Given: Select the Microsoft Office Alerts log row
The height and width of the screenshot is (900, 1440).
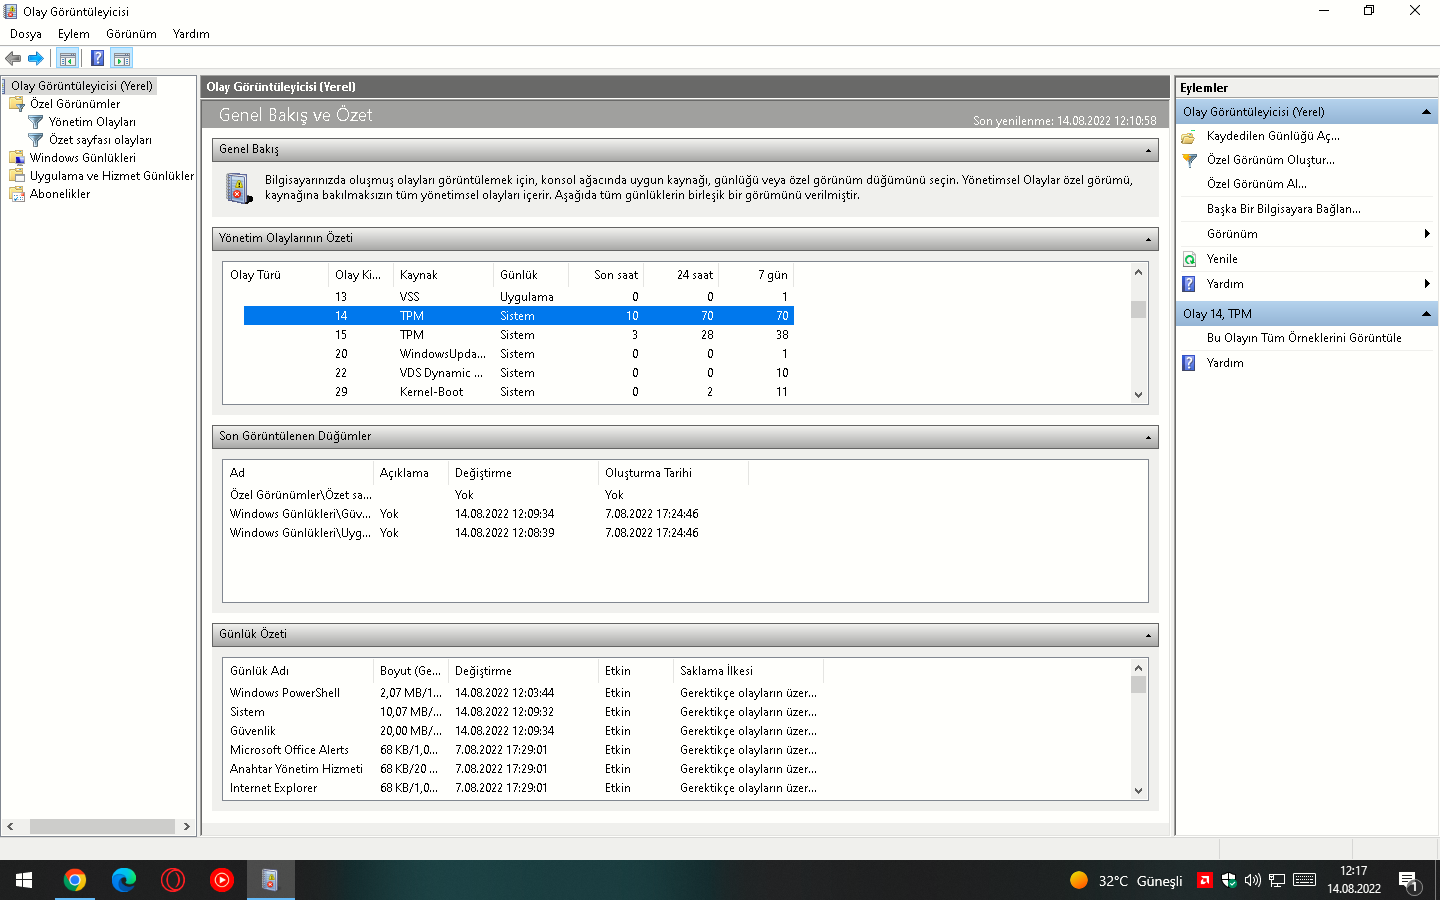Looking at the screenshot, I should pyautogui.click(x=524, y=750).
